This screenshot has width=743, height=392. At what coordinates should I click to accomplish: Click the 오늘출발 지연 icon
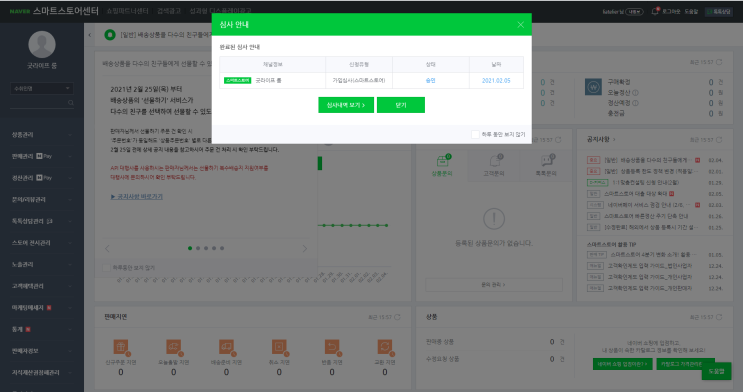174,347
